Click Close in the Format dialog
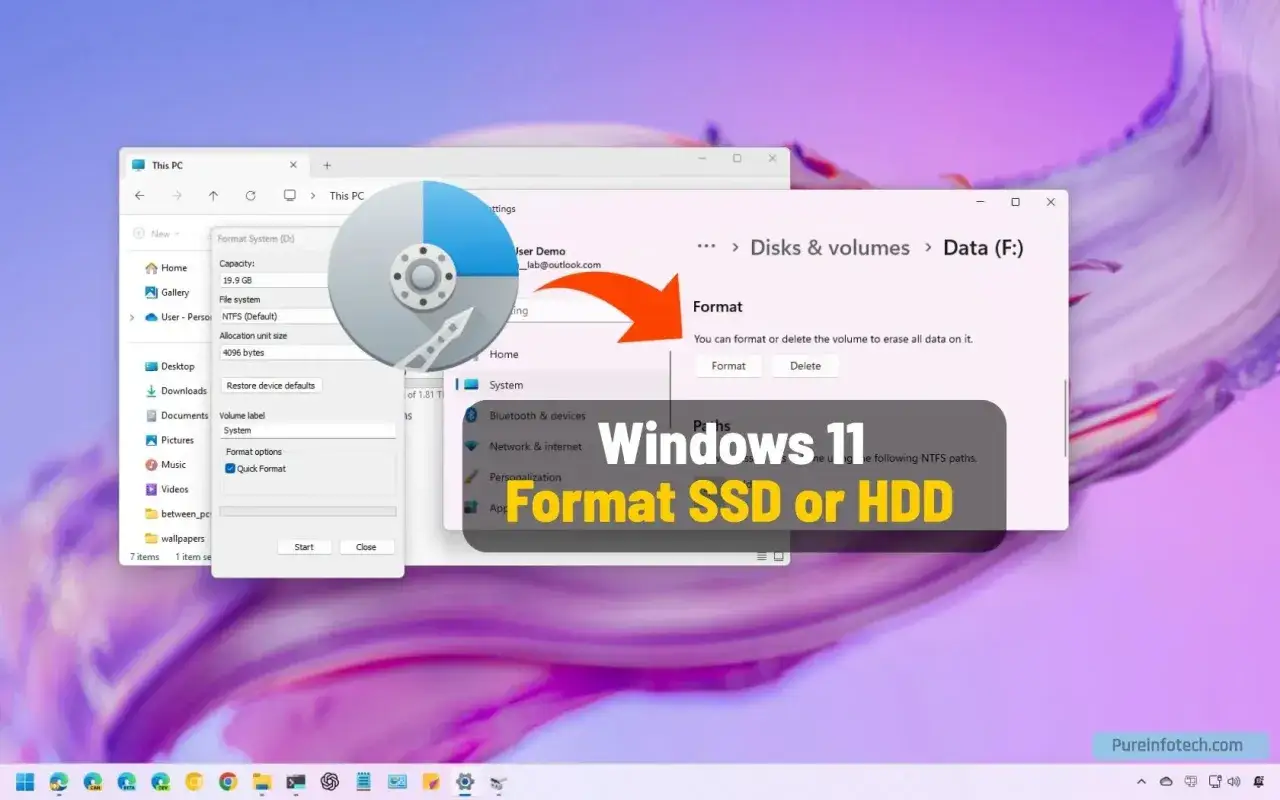The image size is (1280, 800). tap(366, 547)
